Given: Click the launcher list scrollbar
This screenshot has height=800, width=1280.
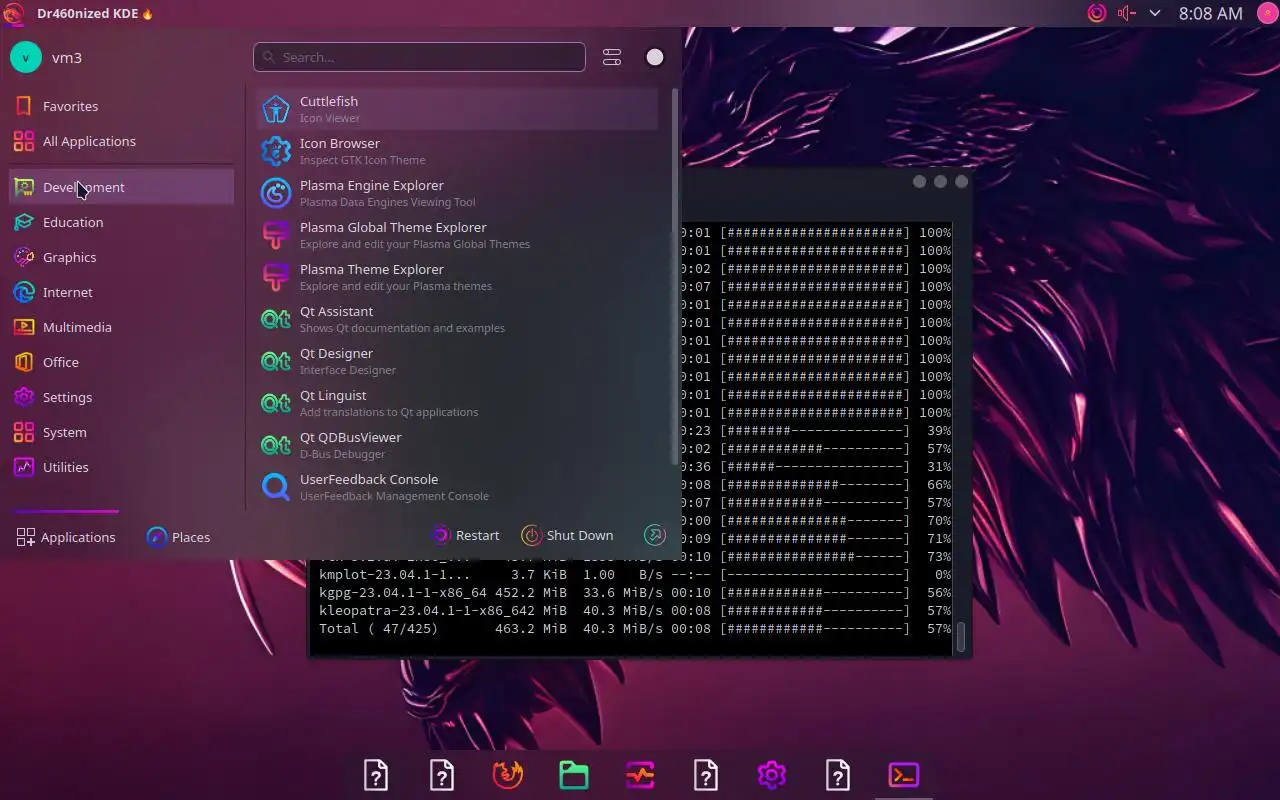Looking at the screenshot, I should pos(675,277).
